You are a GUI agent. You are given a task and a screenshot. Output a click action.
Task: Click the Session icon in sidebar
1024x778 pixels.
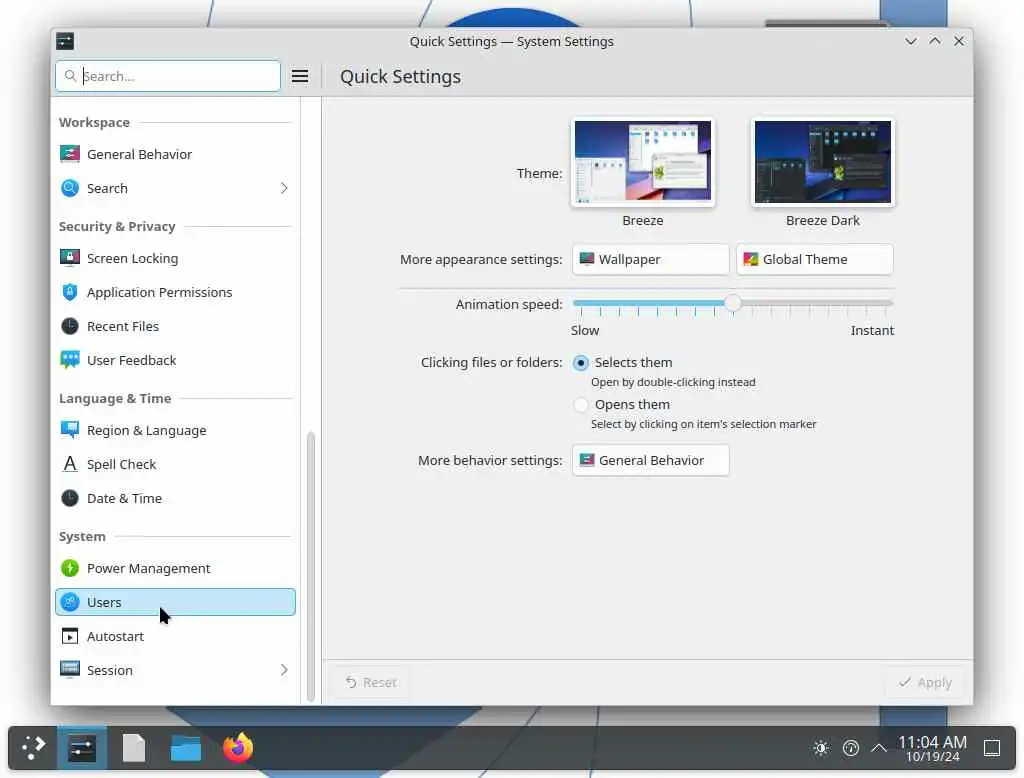pos(70,670)
